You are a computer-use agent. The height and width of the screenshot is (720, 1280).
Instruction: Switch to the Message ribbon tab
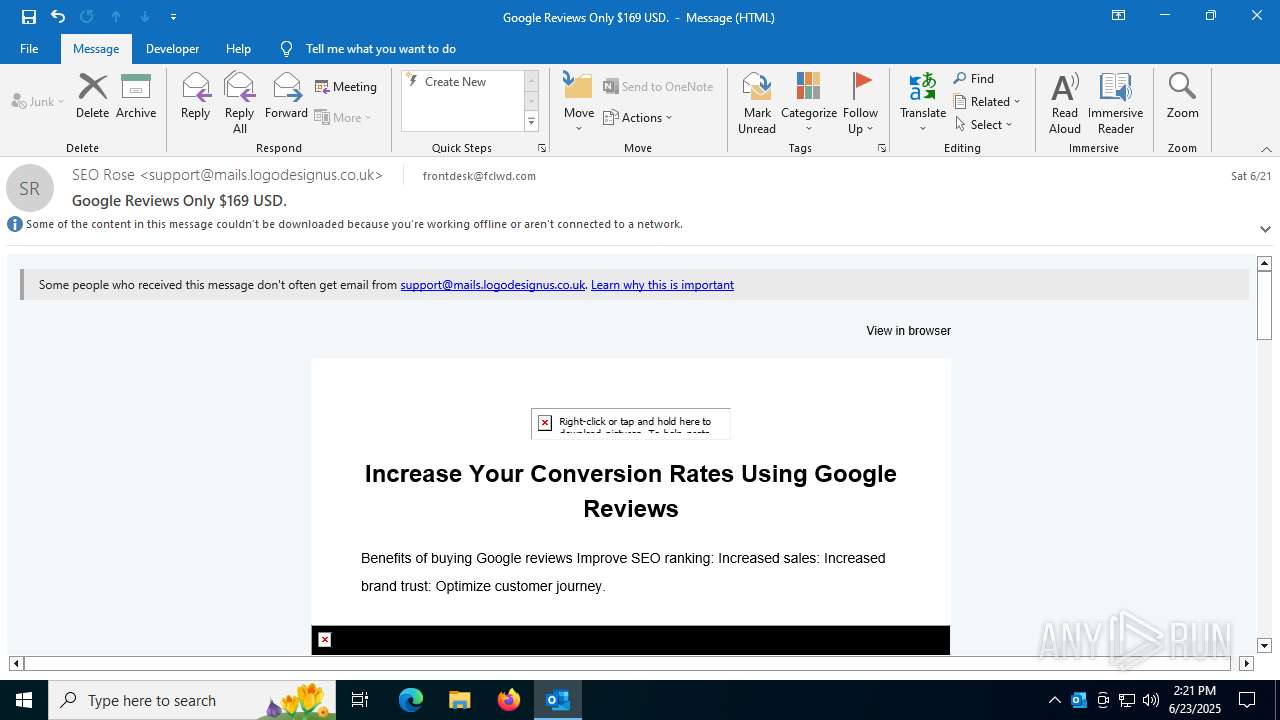point(96,49)
